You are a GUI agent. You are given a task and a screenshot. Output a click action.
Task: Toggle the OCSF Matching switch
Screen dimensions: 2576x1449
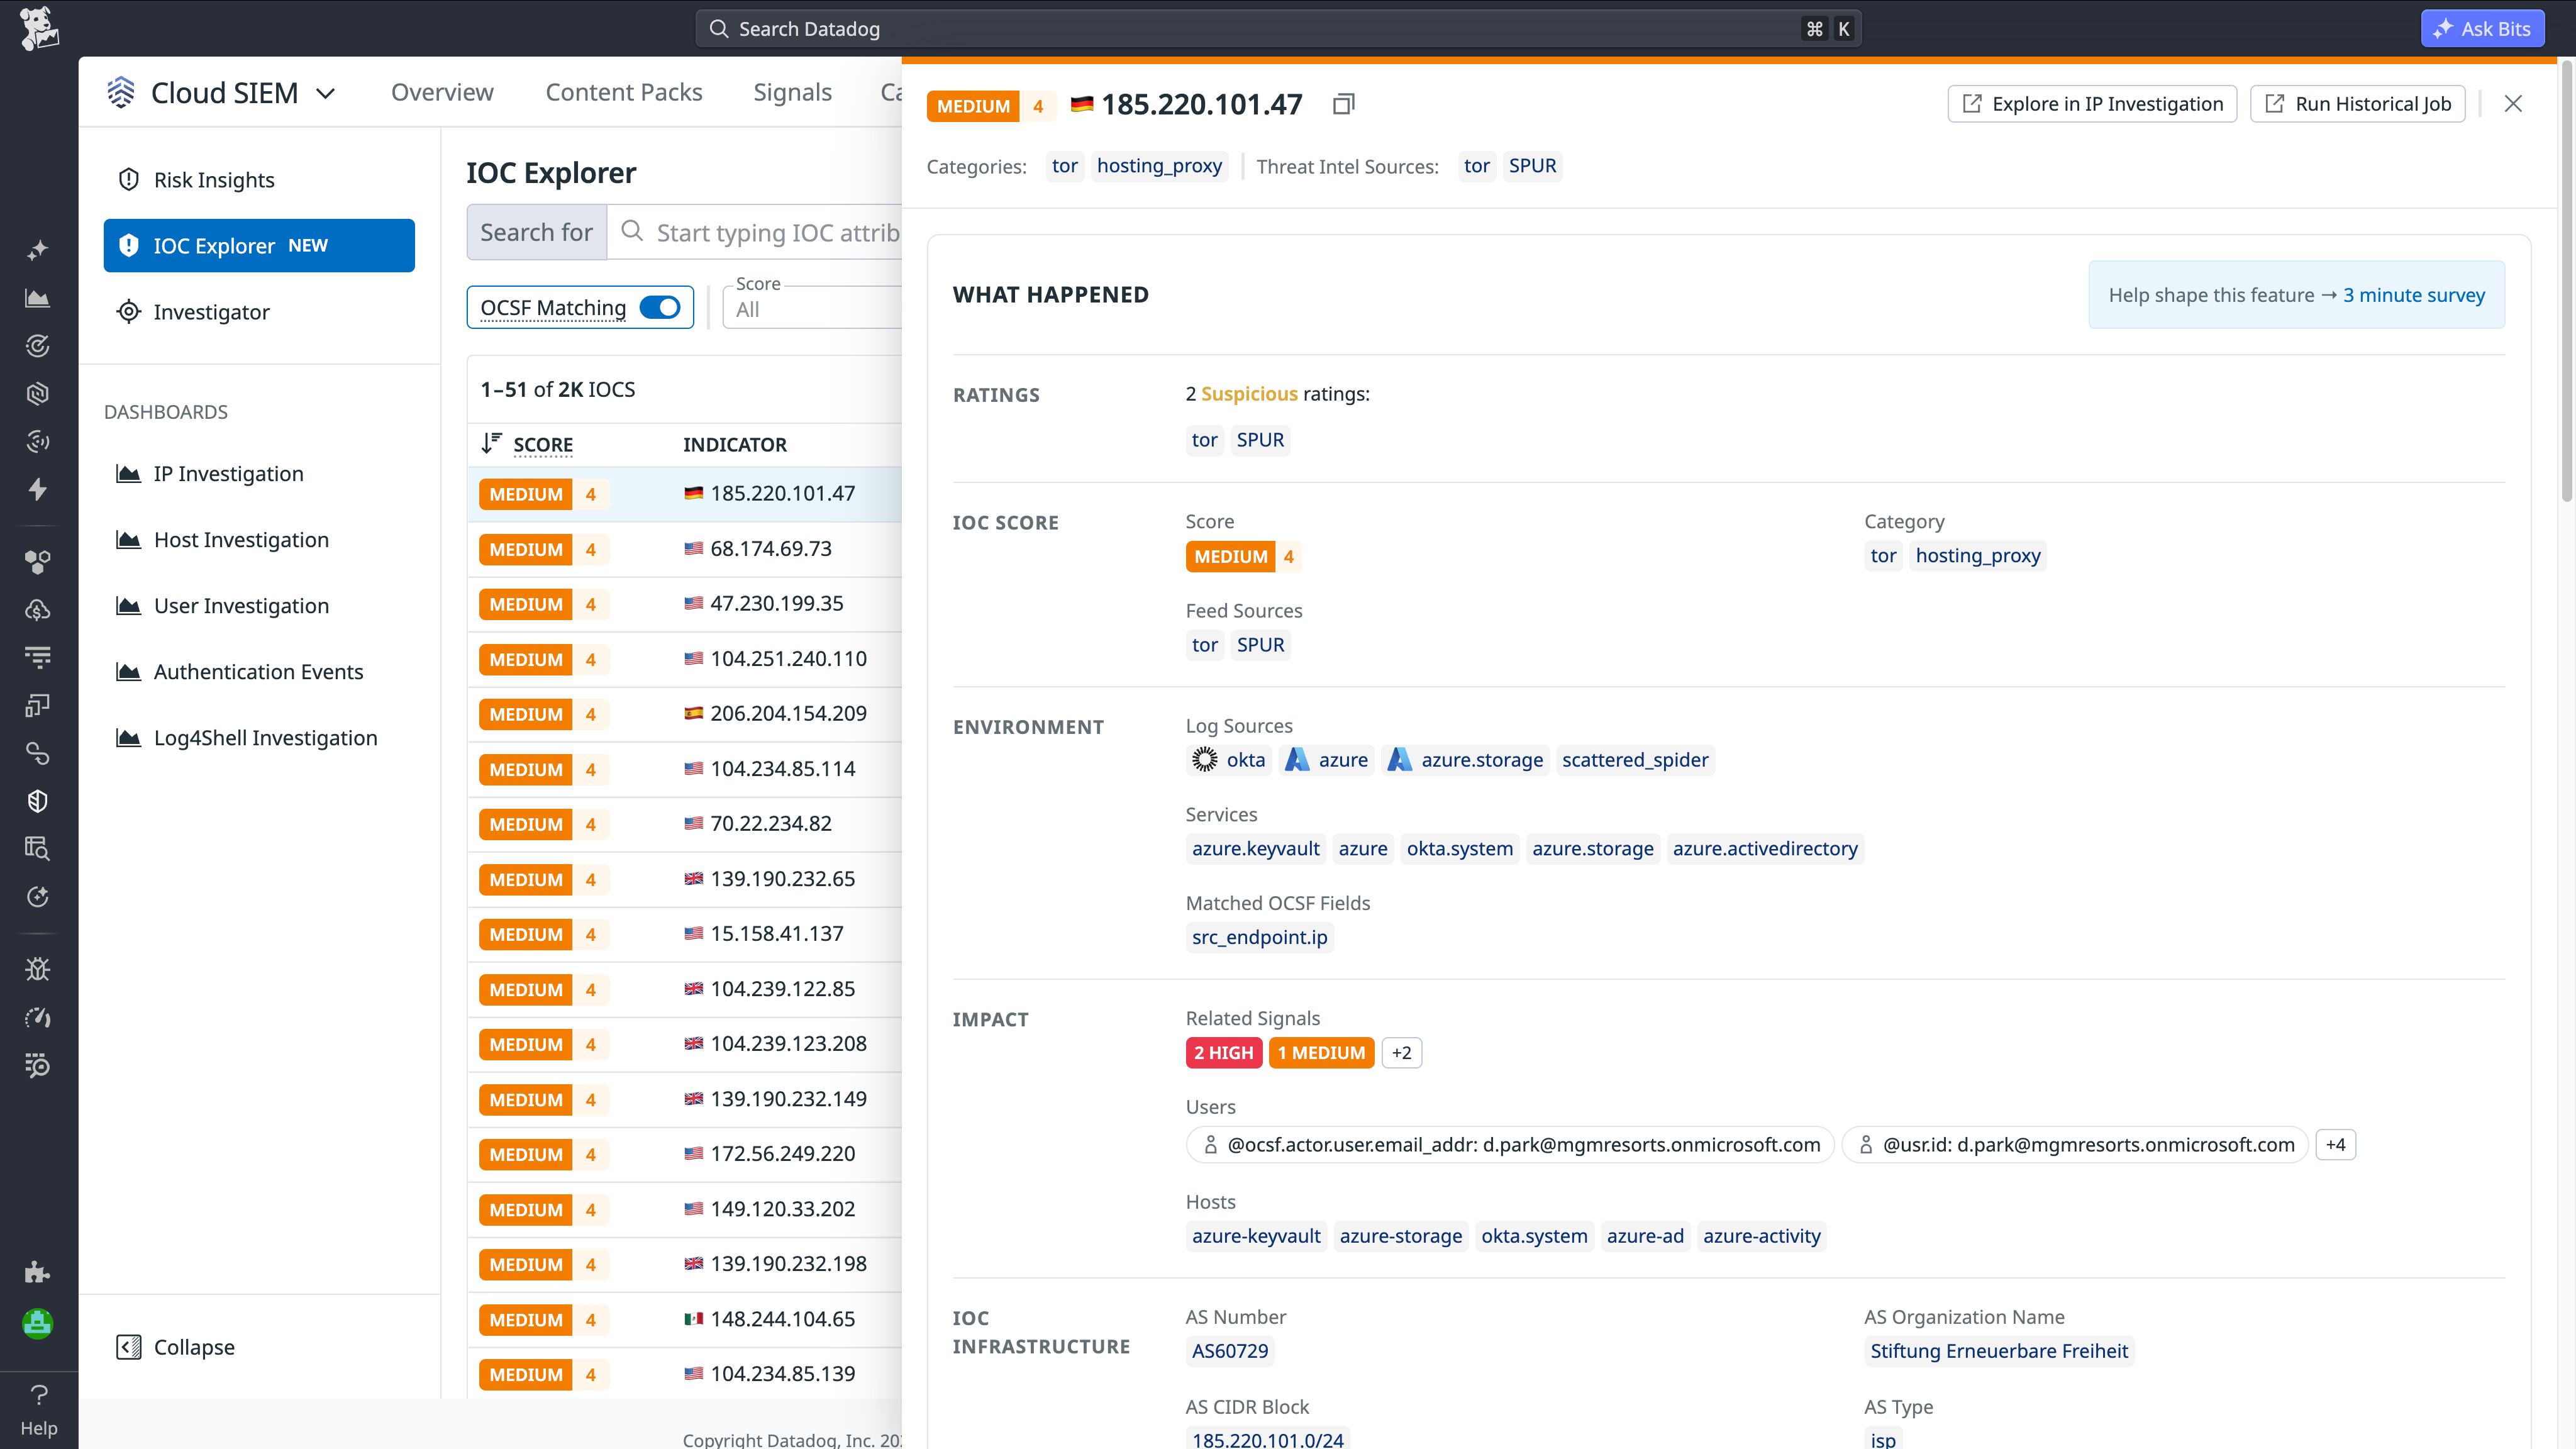click(660, 308)
